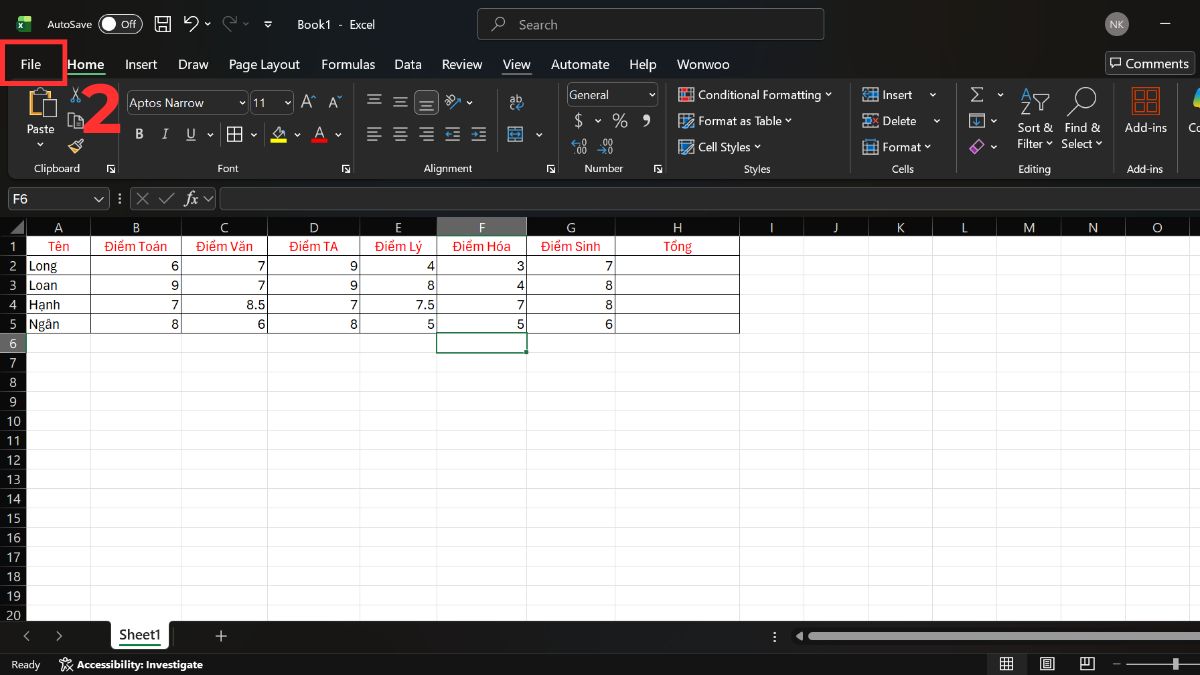Switch to Page Break Preview view
This screenshot has width=1200, height=675.
(1087, 663)
